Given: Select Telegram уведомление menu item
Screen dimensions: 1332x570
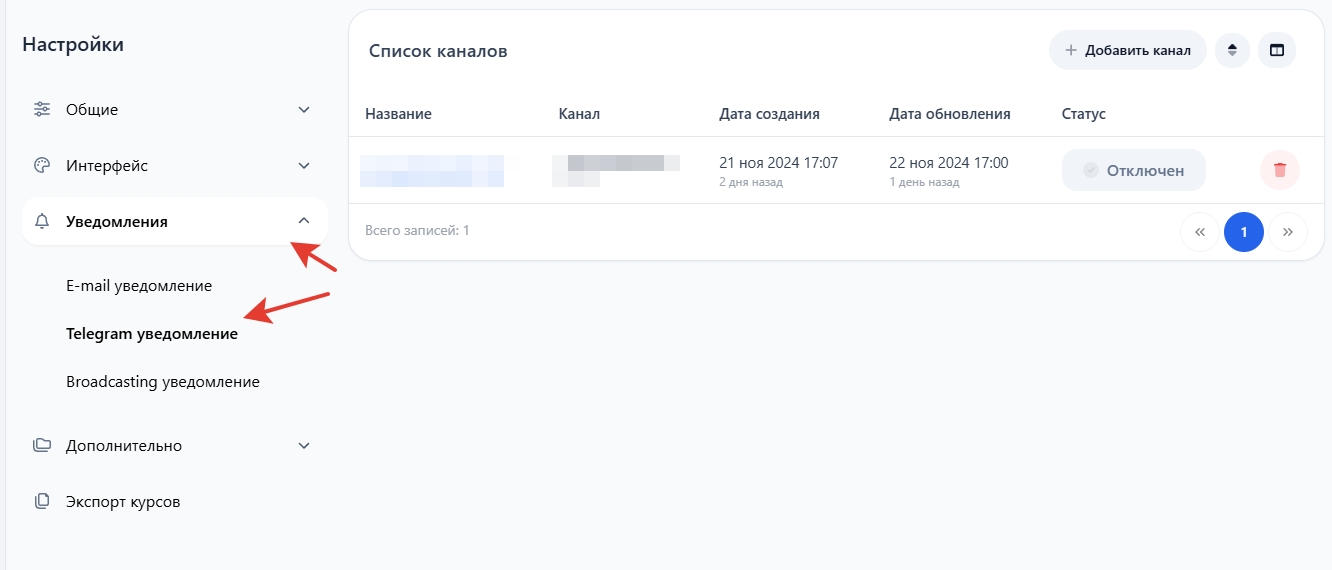Looking at the screenshot, I should pyautogui.click(x=152, y=334).
